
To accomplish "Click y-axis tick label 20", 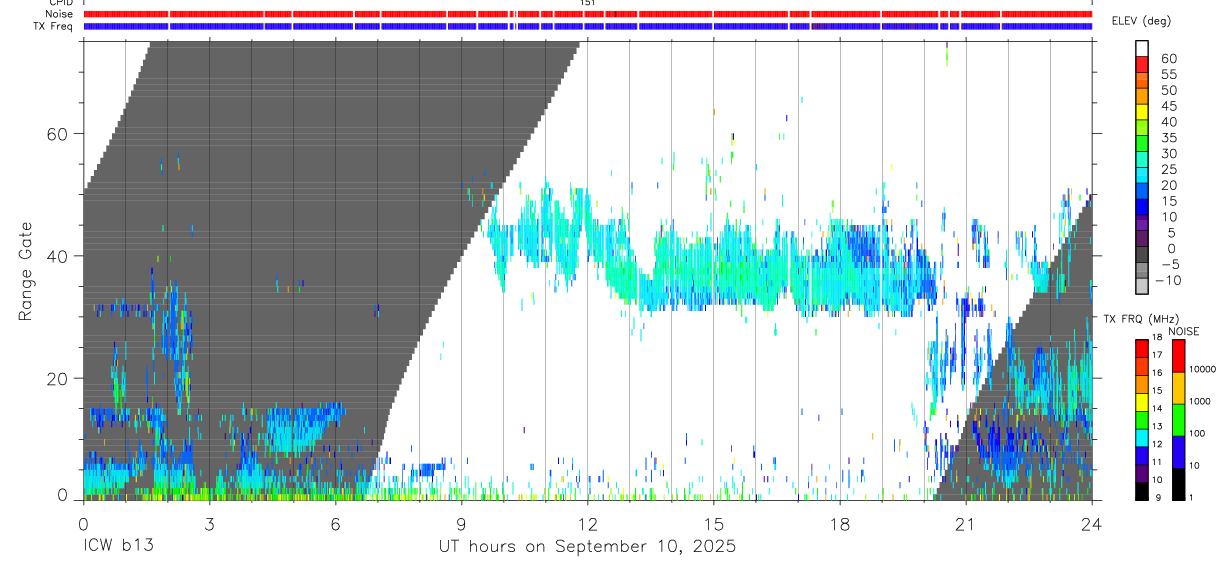I will point(56,378).
